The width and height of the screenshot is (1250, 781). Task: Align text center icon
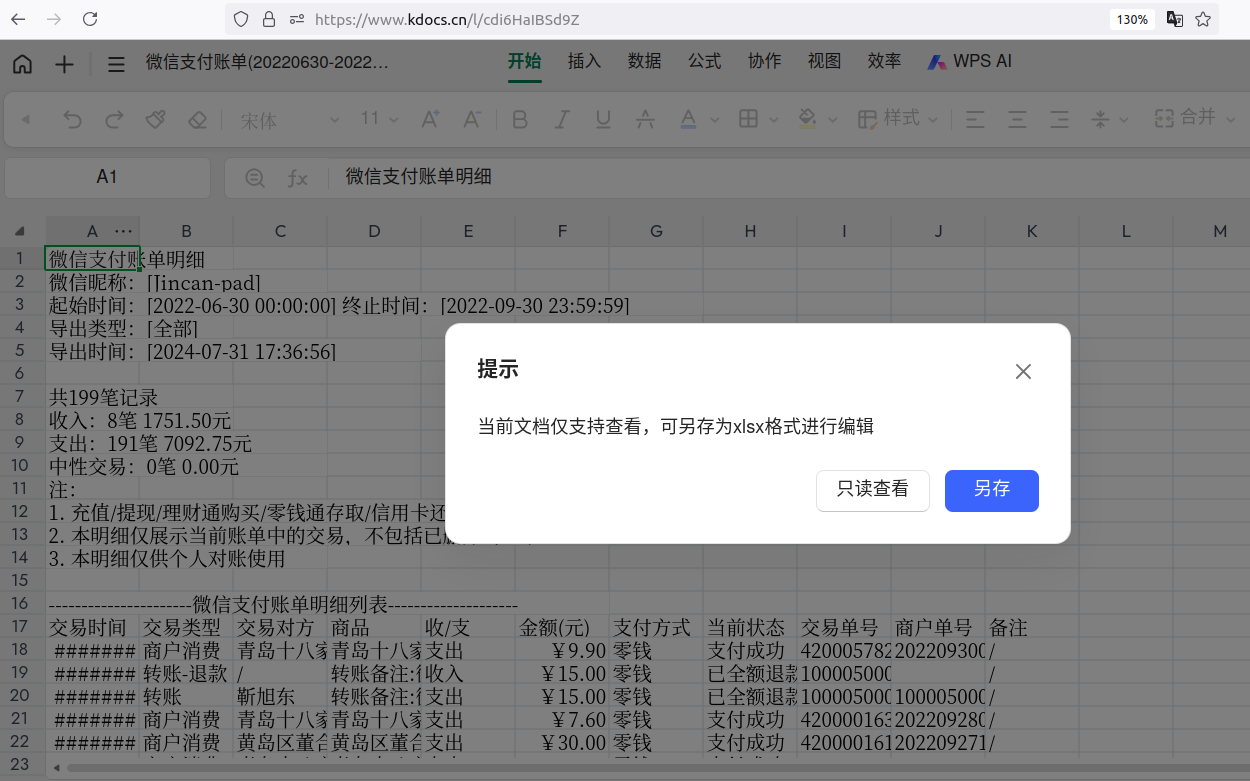(x=1017, y=119)
